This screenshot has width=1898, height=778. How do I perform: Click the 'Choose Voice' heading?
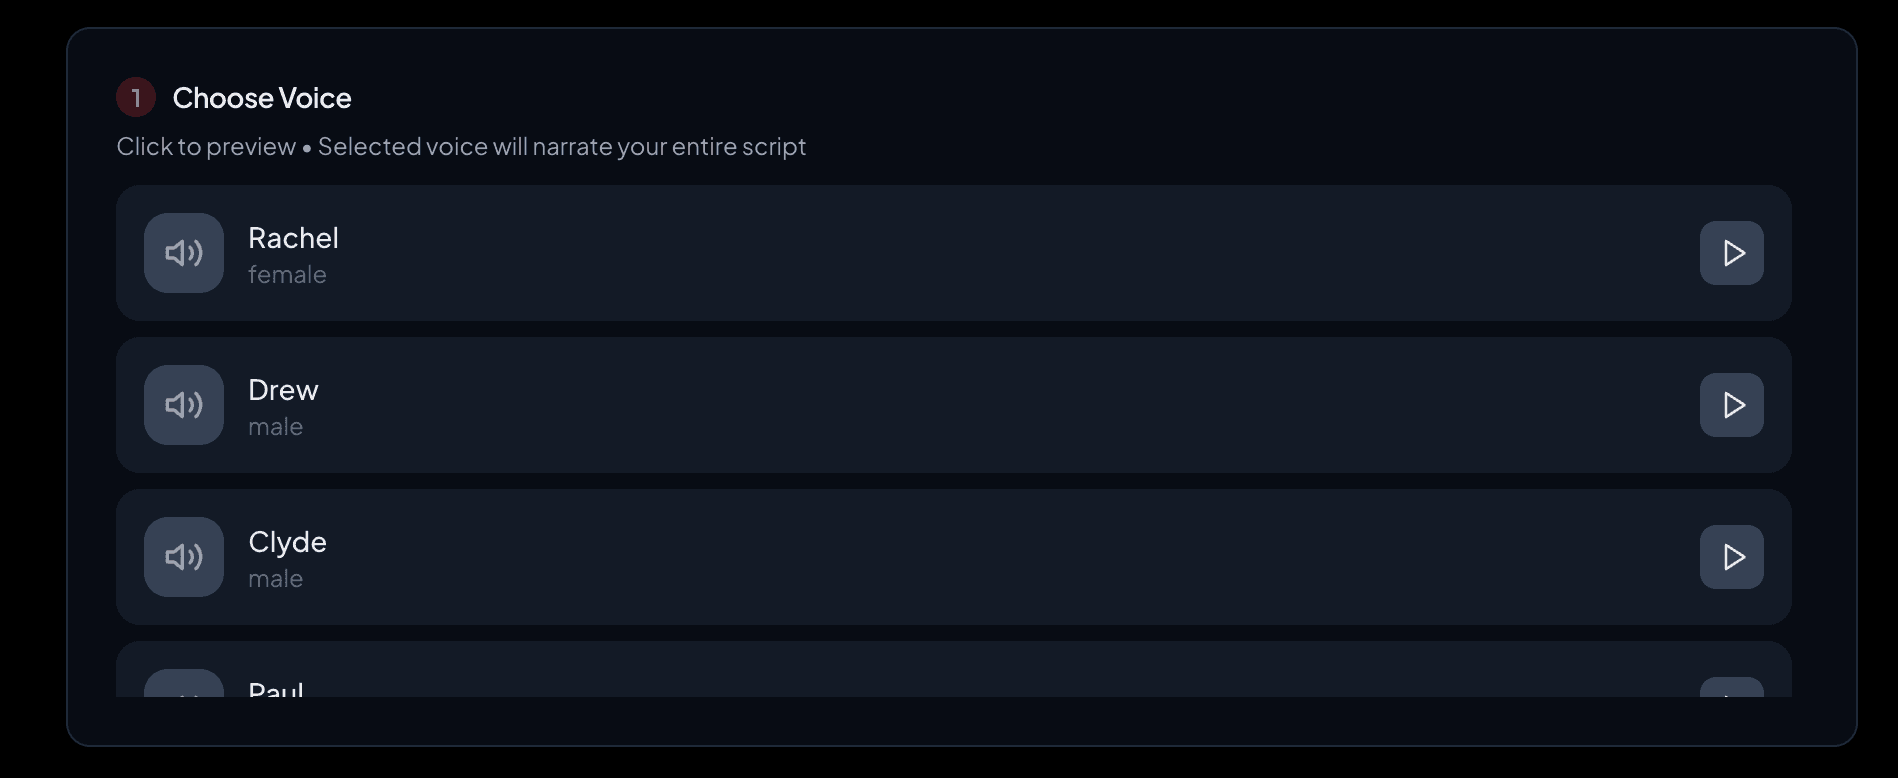(x=262, y=98)
